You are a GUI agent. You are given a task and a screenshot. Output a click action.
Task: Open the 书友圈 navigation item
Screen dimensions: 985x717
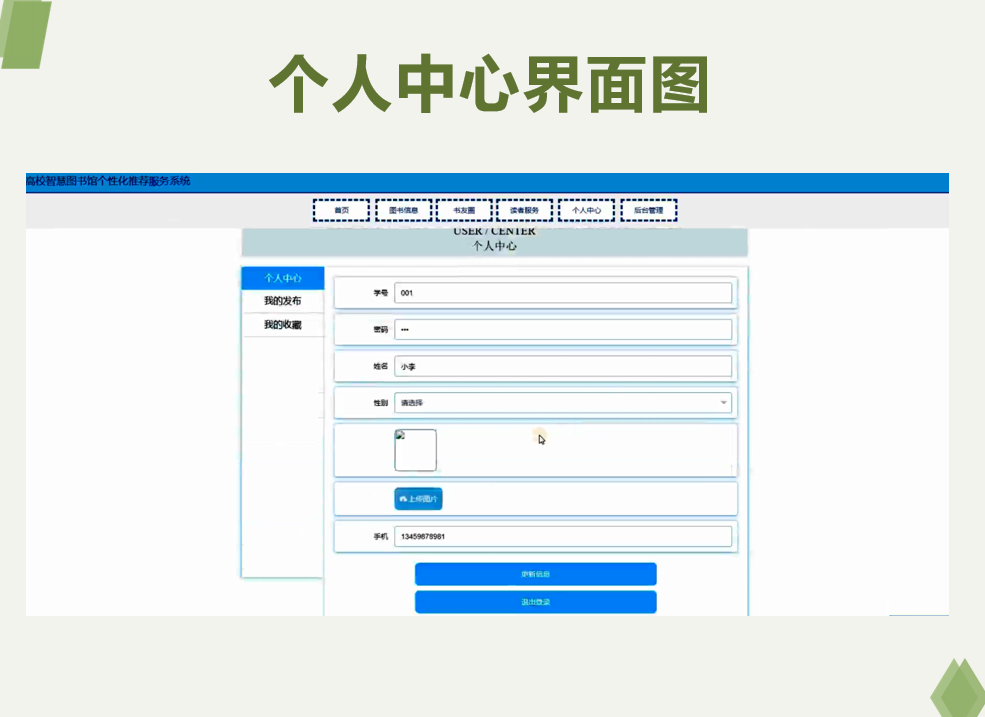[464, 211]
